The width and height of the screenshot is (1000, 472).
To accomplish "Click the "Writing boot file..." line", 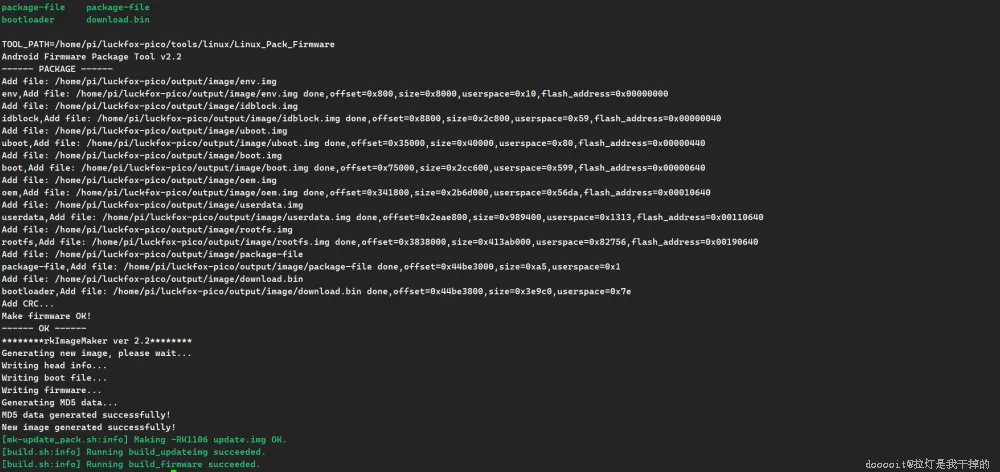I will point(54,377).
